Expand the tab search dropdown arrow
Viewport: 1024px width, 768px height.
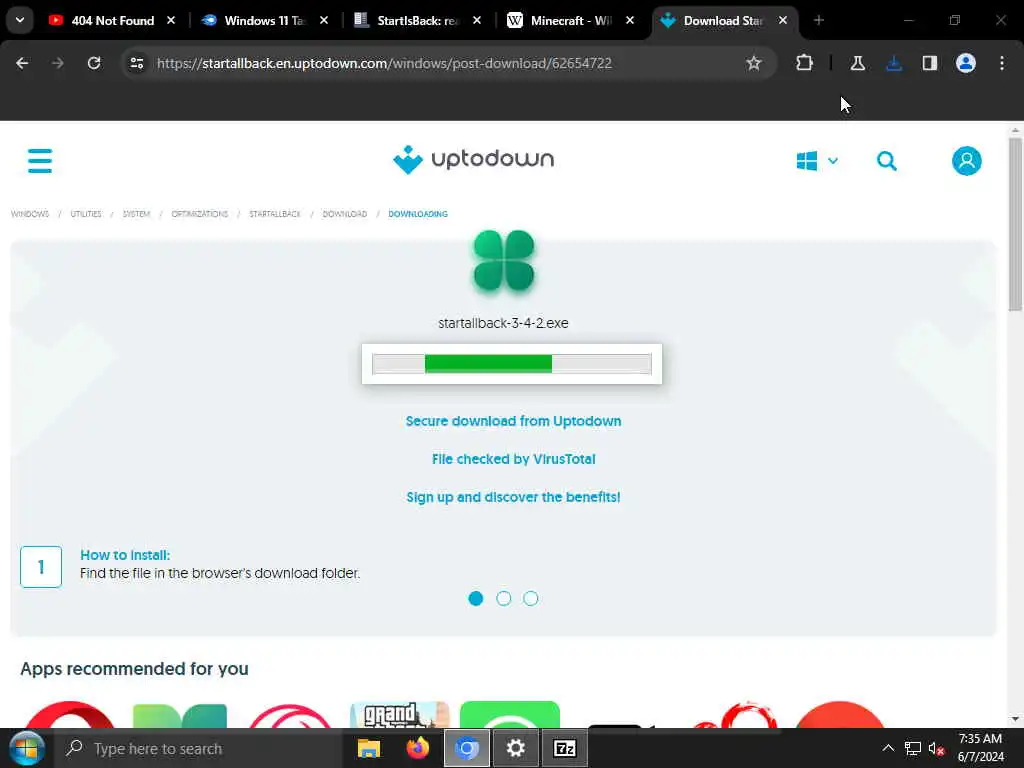20,20
